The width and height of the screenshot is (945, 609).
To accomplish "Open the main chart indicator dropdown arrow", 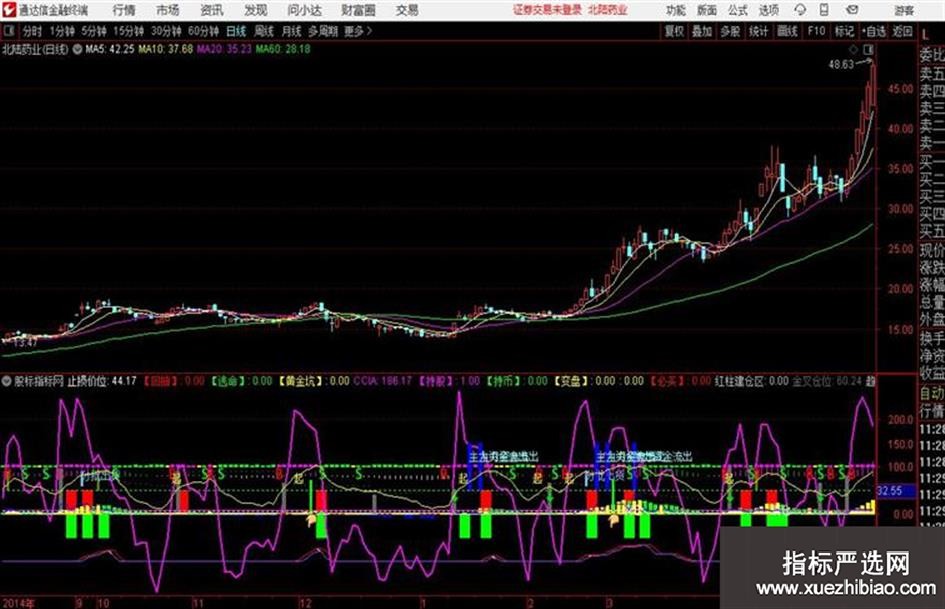I will point(77,49).
